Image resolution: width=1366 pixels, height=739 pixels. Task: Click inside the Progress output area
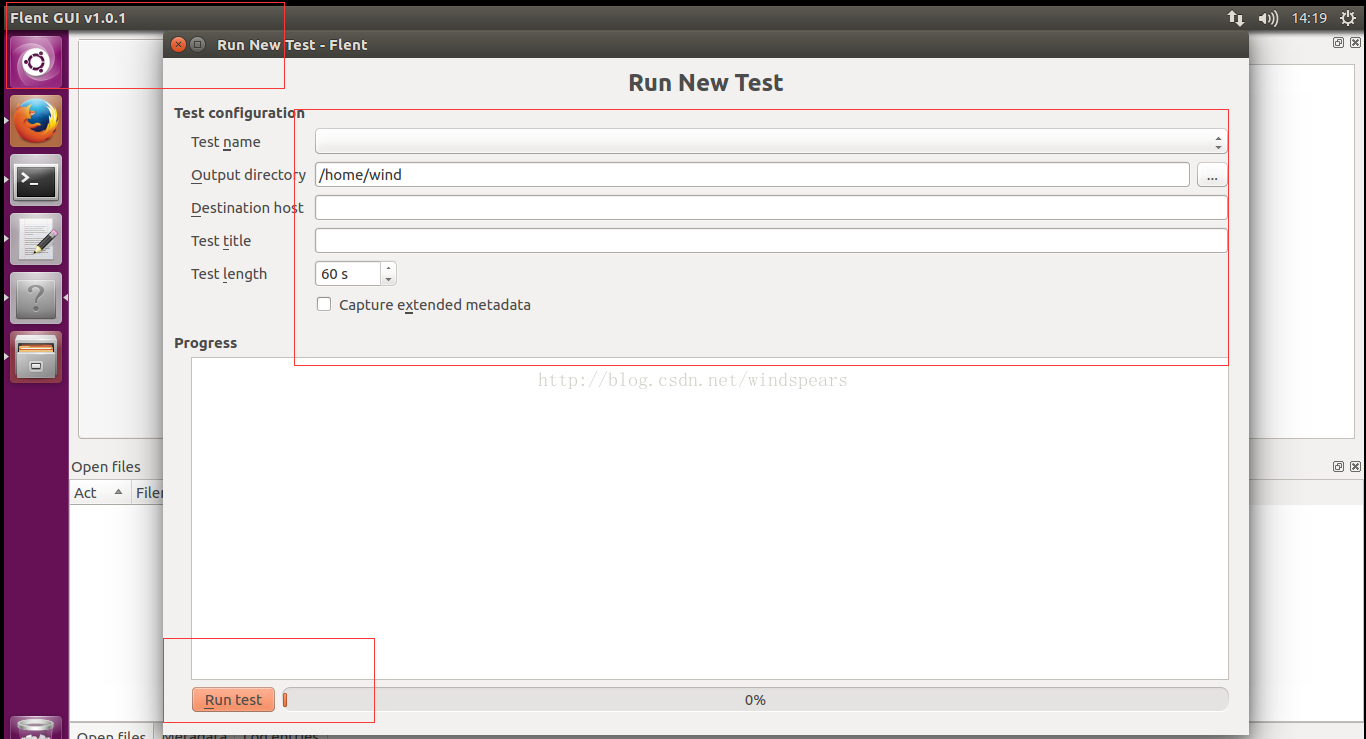pyautogui.click(x=710, y=518)
